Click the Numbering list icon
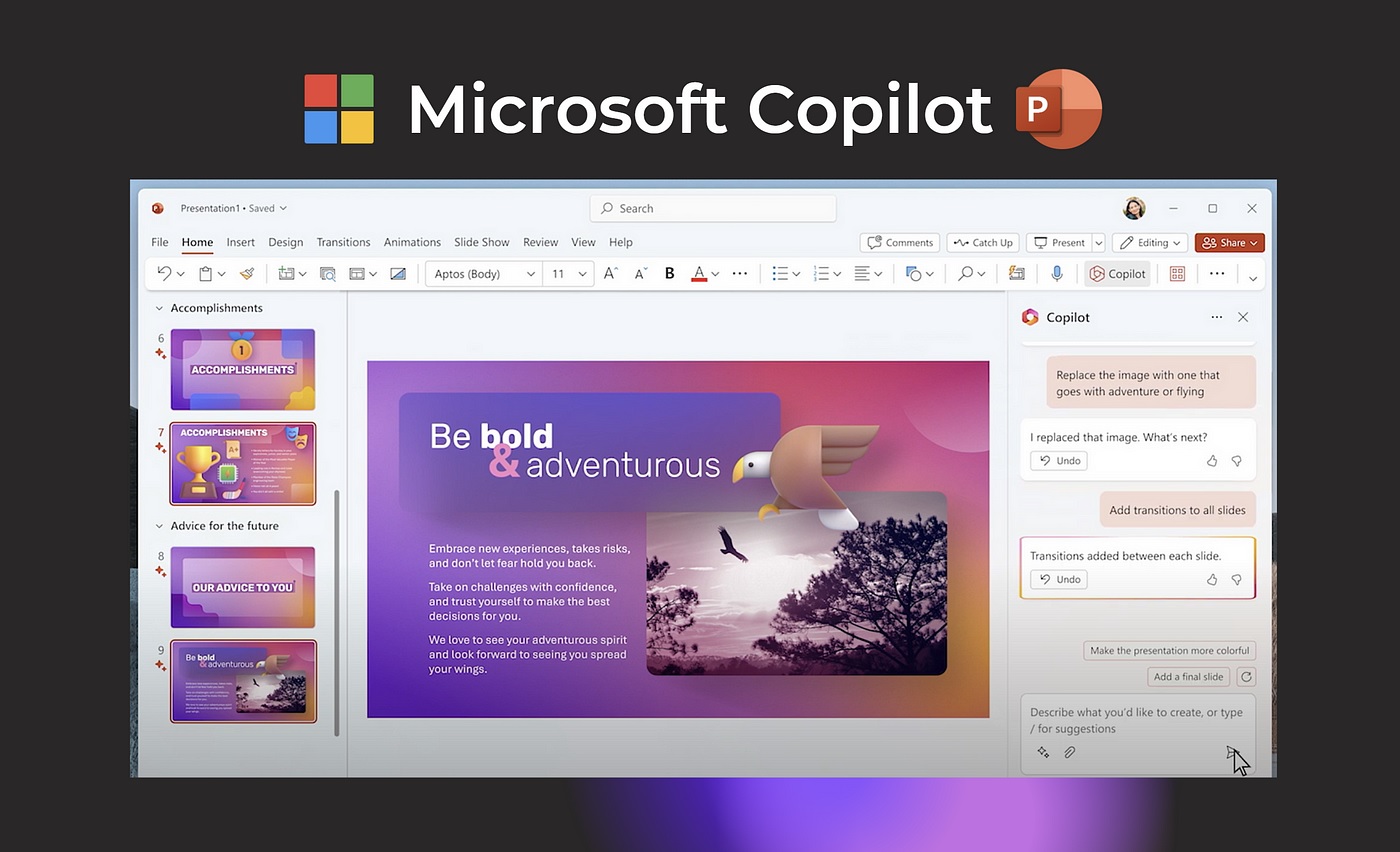This screenshot has width=1400, height=852. (821, 273)
